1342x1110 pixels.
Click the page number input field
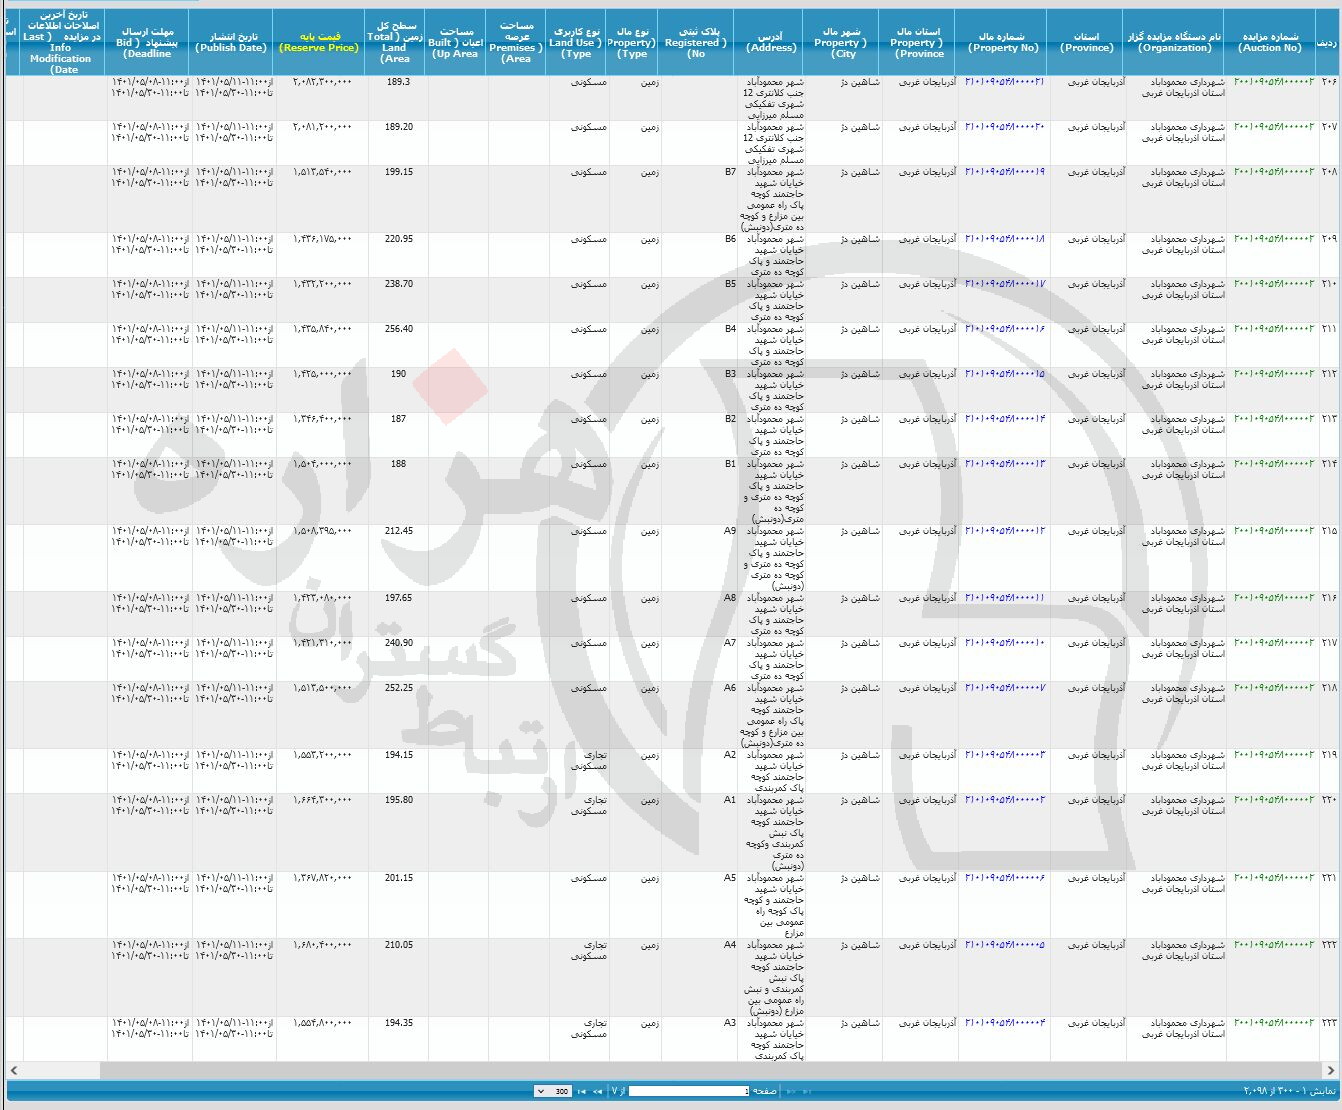688,1091
